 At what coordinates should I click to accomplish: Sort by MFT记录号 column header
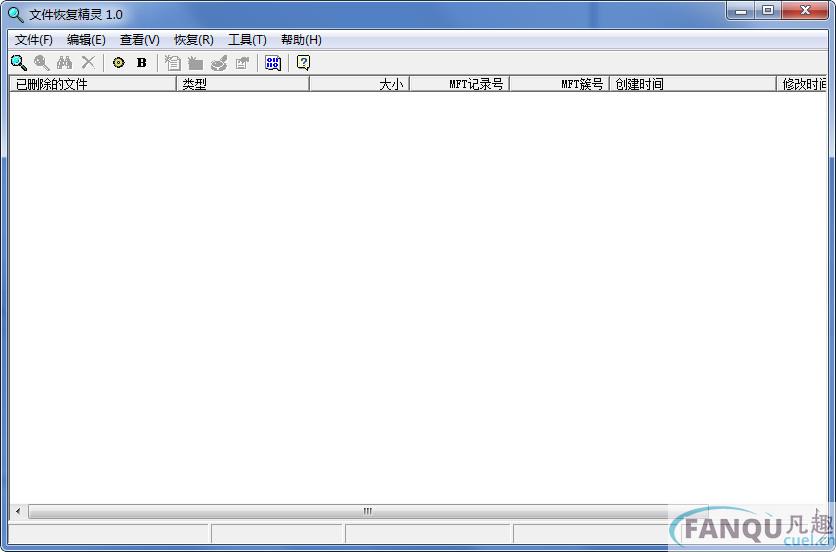(460, 84)
